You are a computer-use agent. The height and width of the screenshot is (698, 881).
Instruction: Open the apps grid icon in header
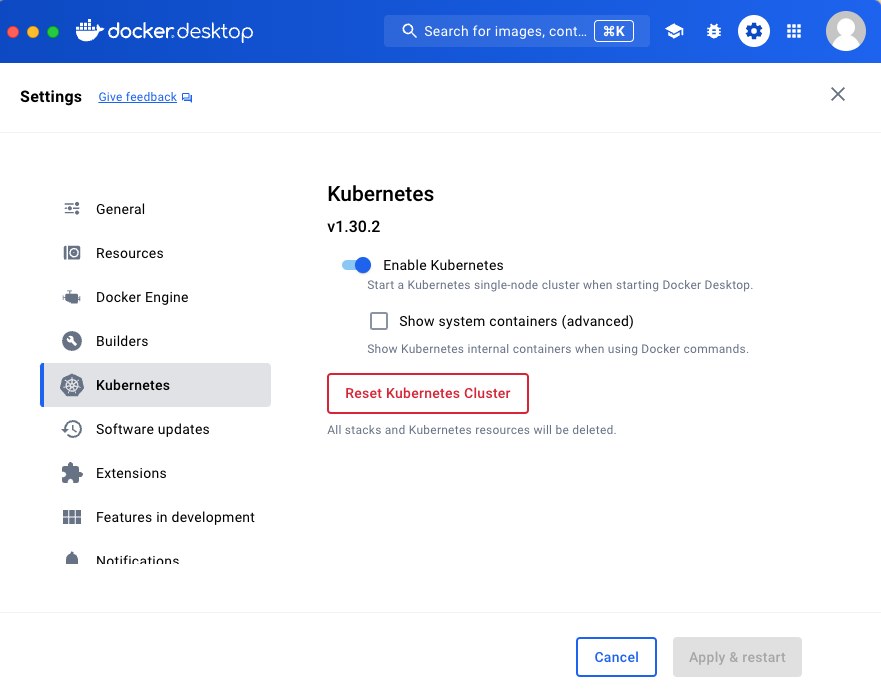794,31
